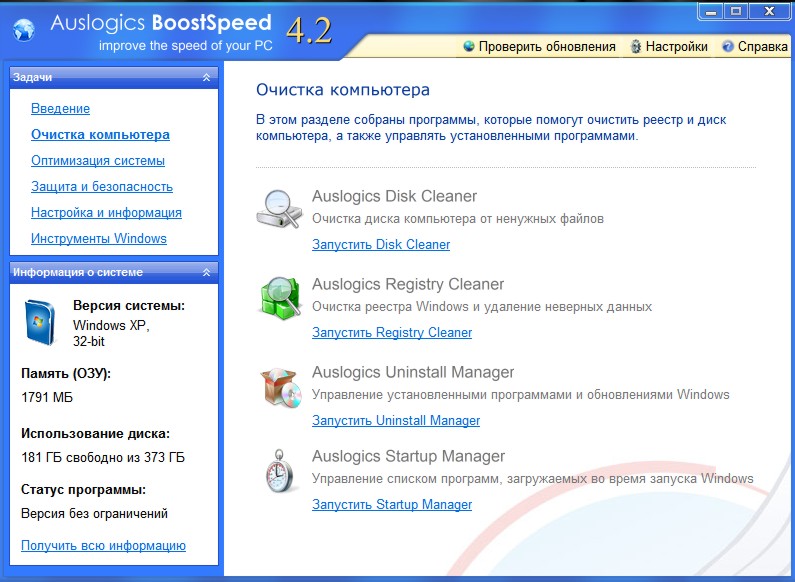Image resolution: width=795 pixels, height=582 pixels.
Task: Click the 181 ГБ свободно из 373 ГБ text
Action: pos(103,457)
